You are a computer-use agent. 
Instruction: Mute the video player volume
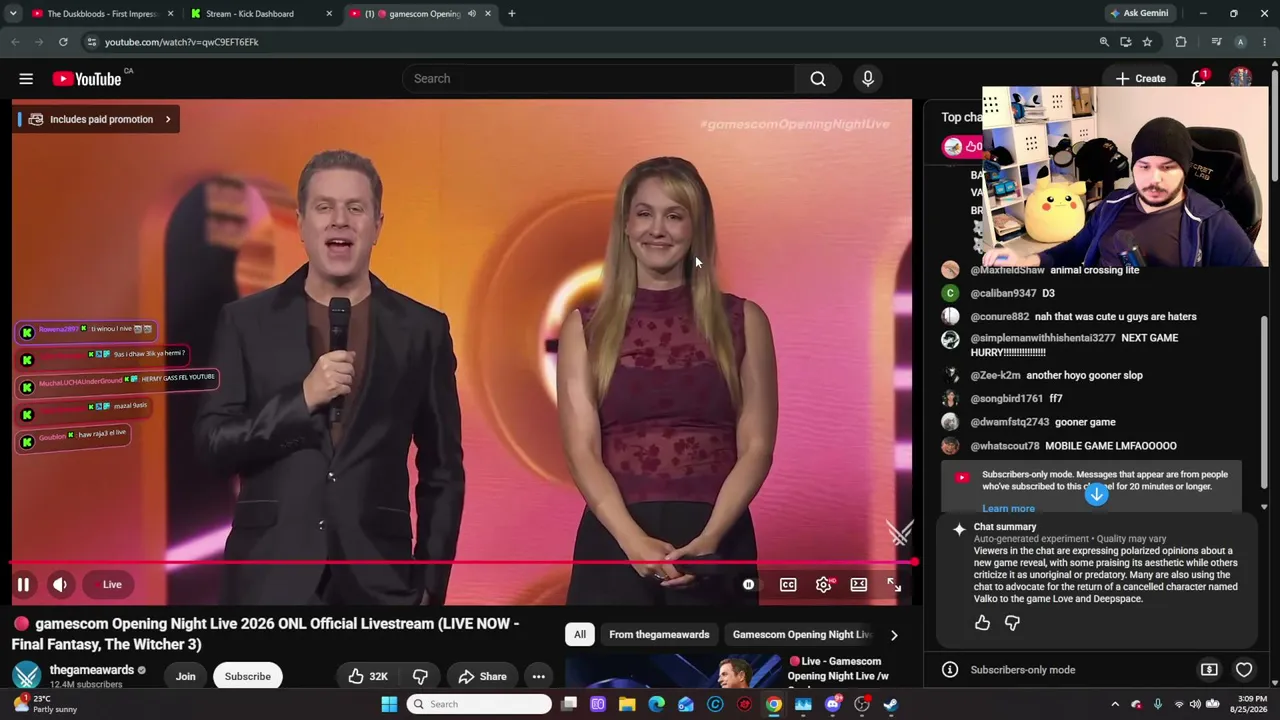pos(60,585)
